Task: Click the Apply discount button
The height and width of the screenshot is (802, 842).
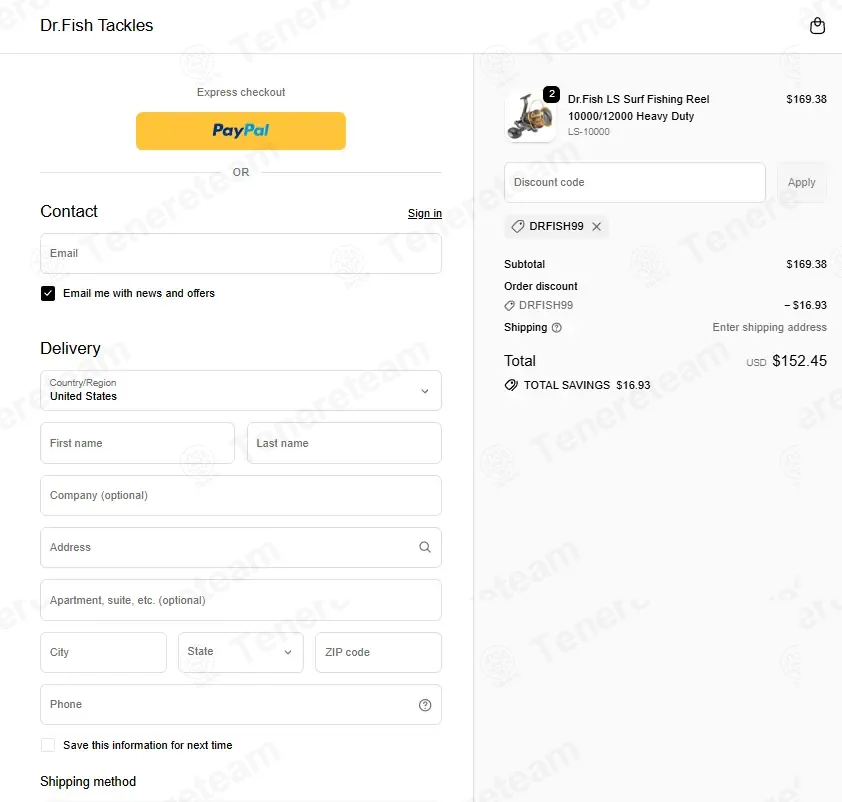Action: pos(801,183)
